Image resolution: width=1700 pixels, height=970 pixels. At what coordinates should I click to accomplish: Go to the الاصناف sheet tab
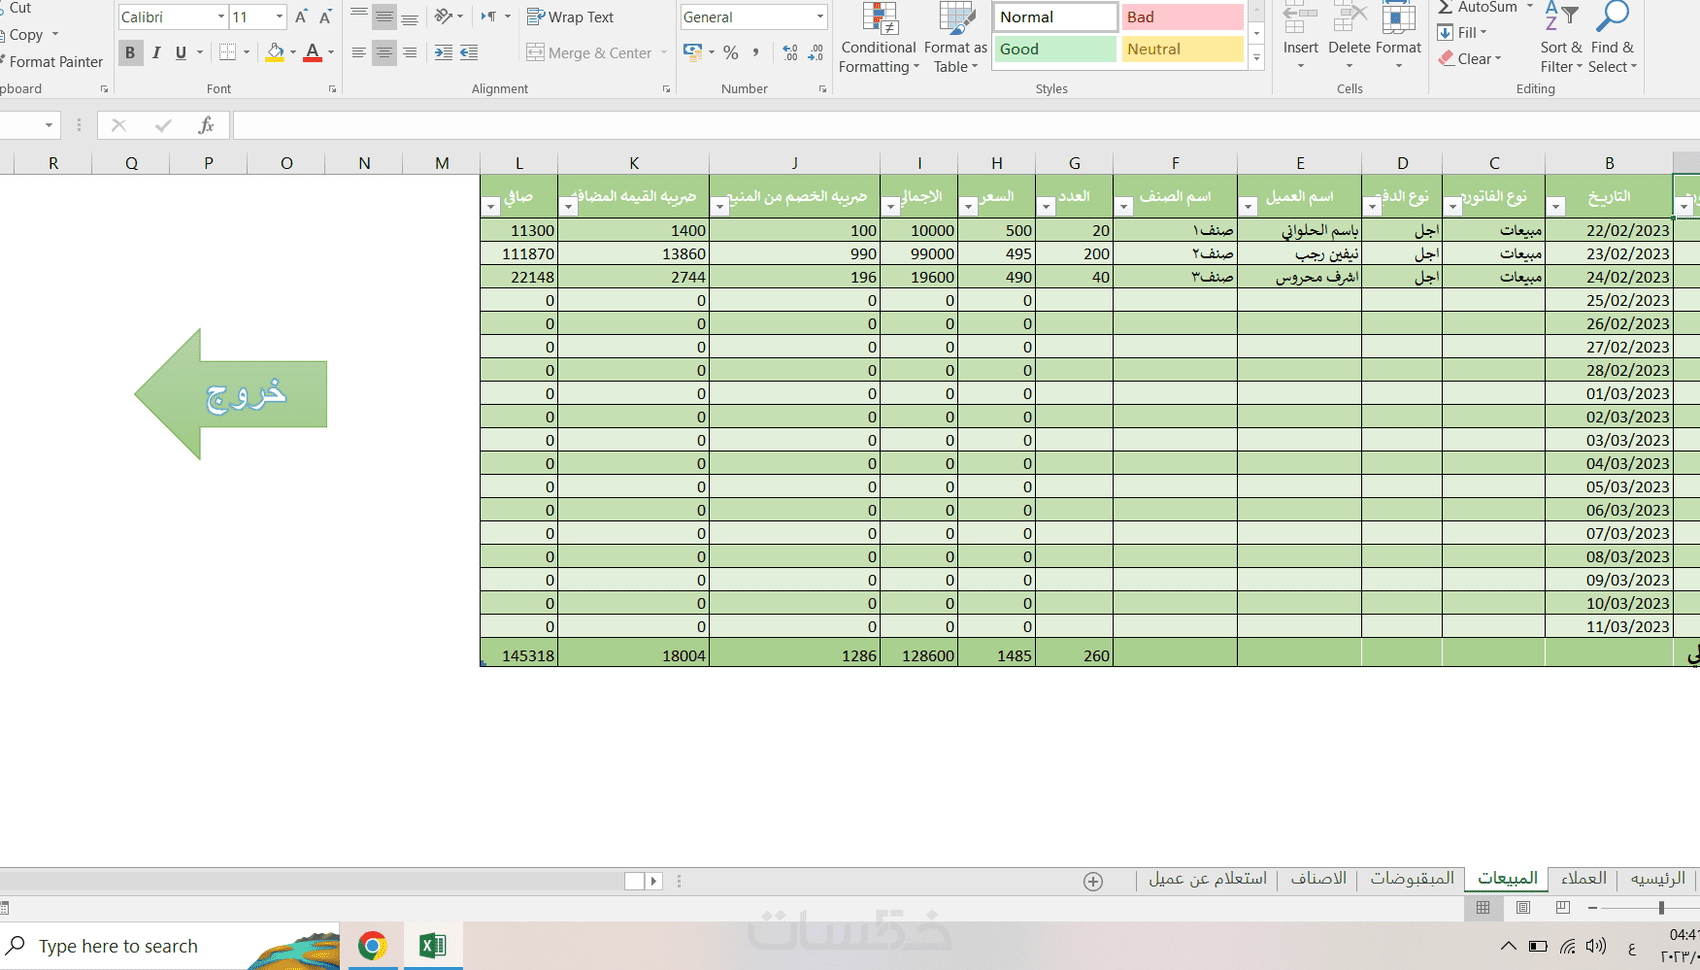(x=1318, y=878)
